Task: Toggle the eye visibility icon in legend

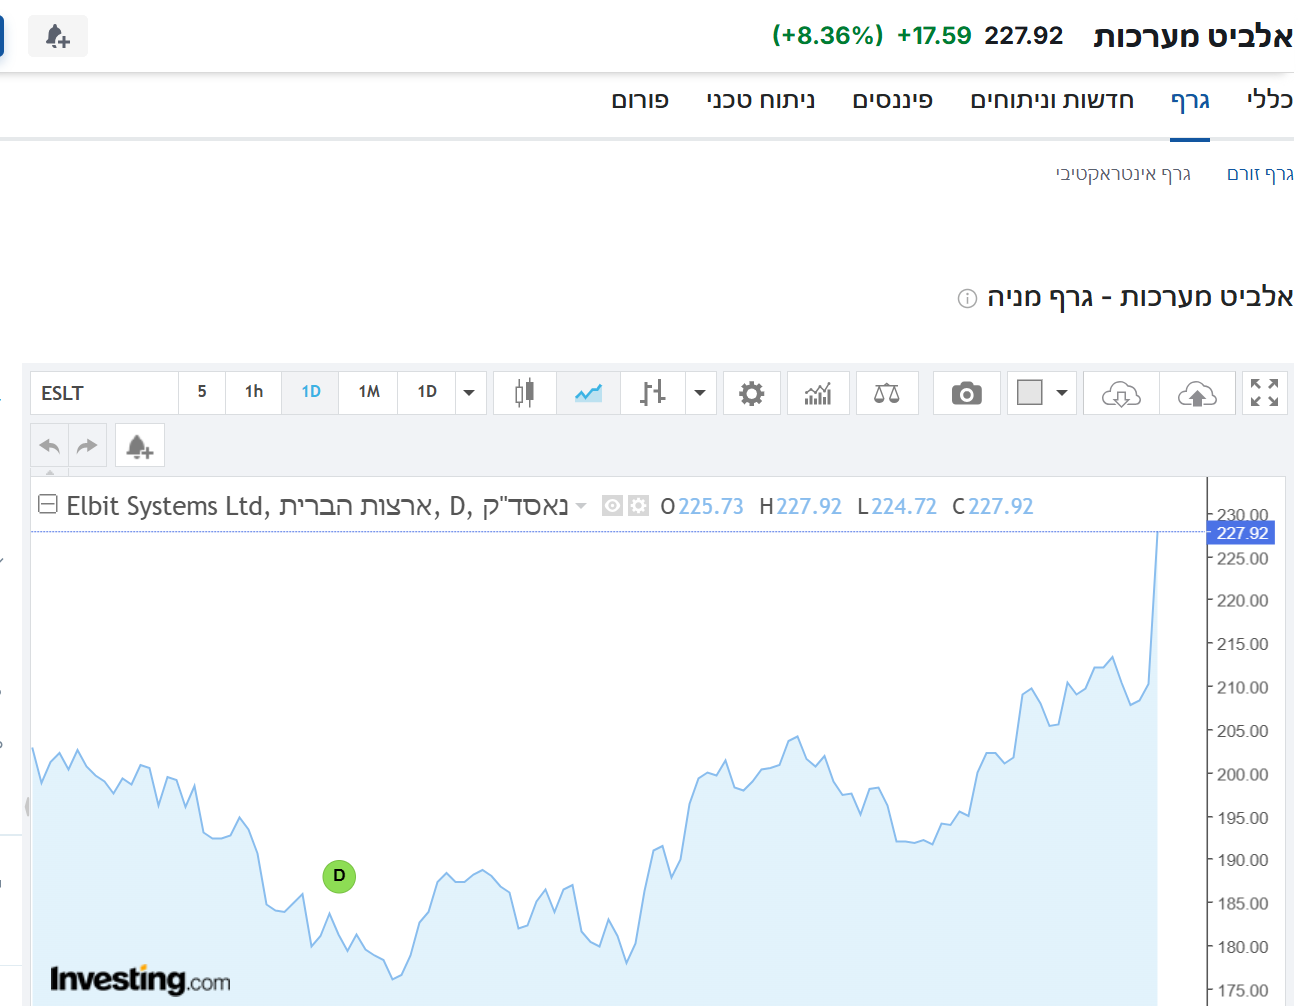Action: click(x=612, y=506)
